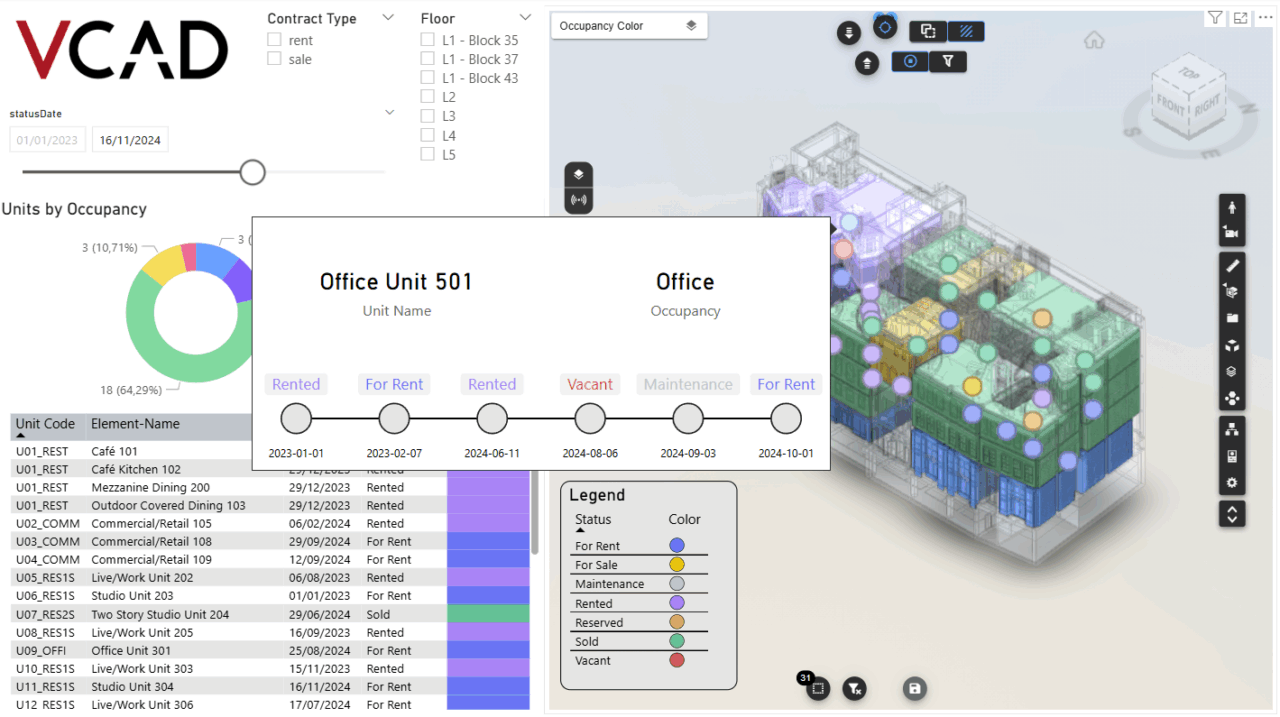The height and width of the screenshot is (717, 1280).
Task: Click the home view icon
Action: tap(1094, 40)
